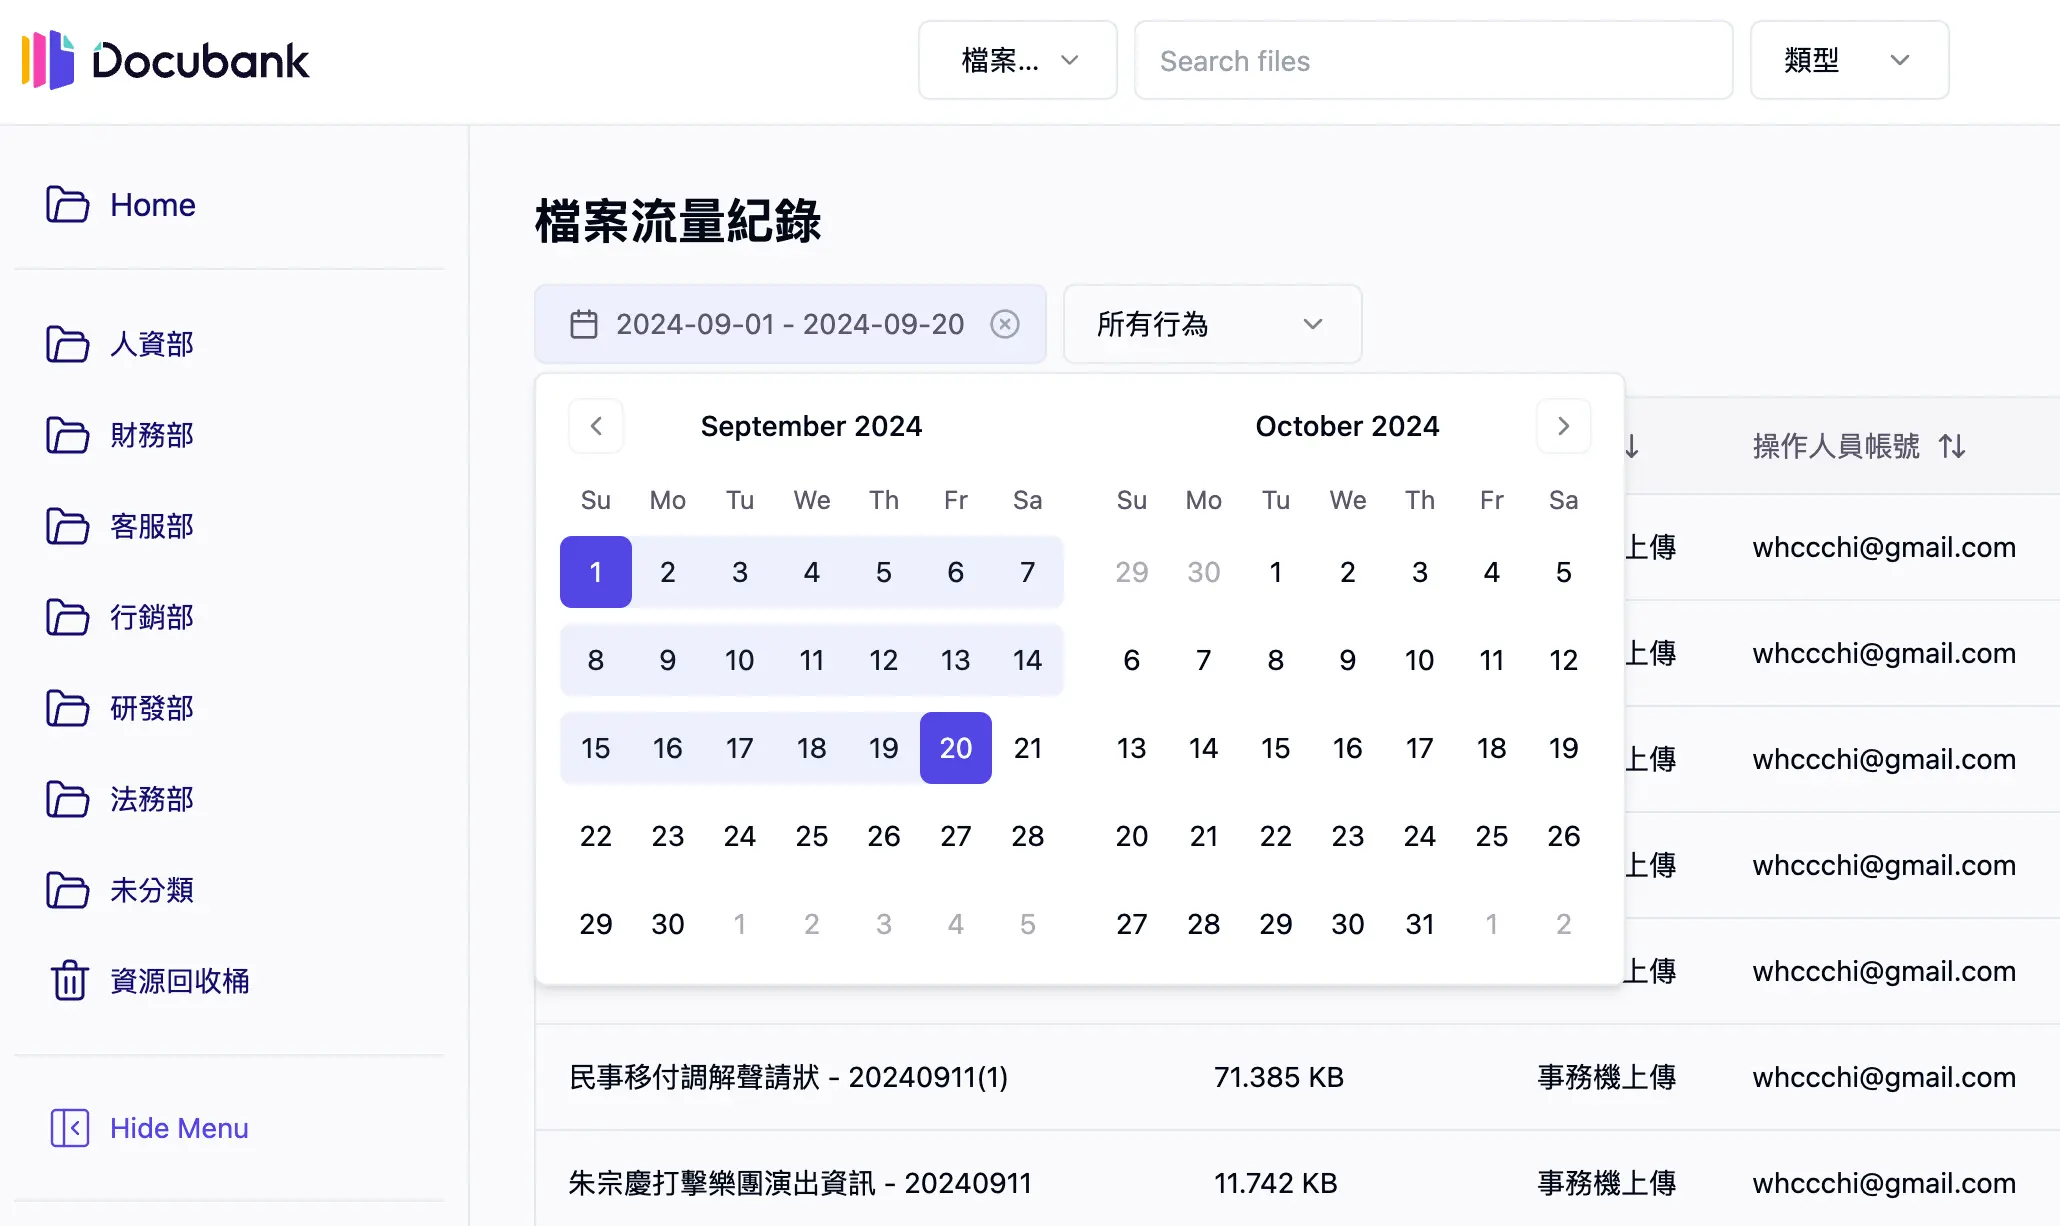Open the 檔案 filter dropdown
The height and width of the screenshot is (1226, 2060).
[1017, 60]
